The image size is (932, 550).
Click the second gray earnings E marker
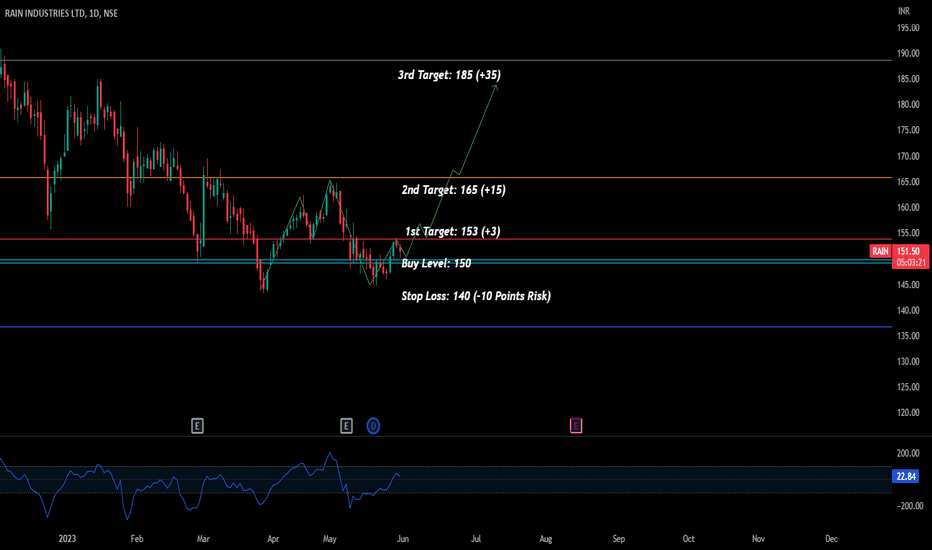347,426
